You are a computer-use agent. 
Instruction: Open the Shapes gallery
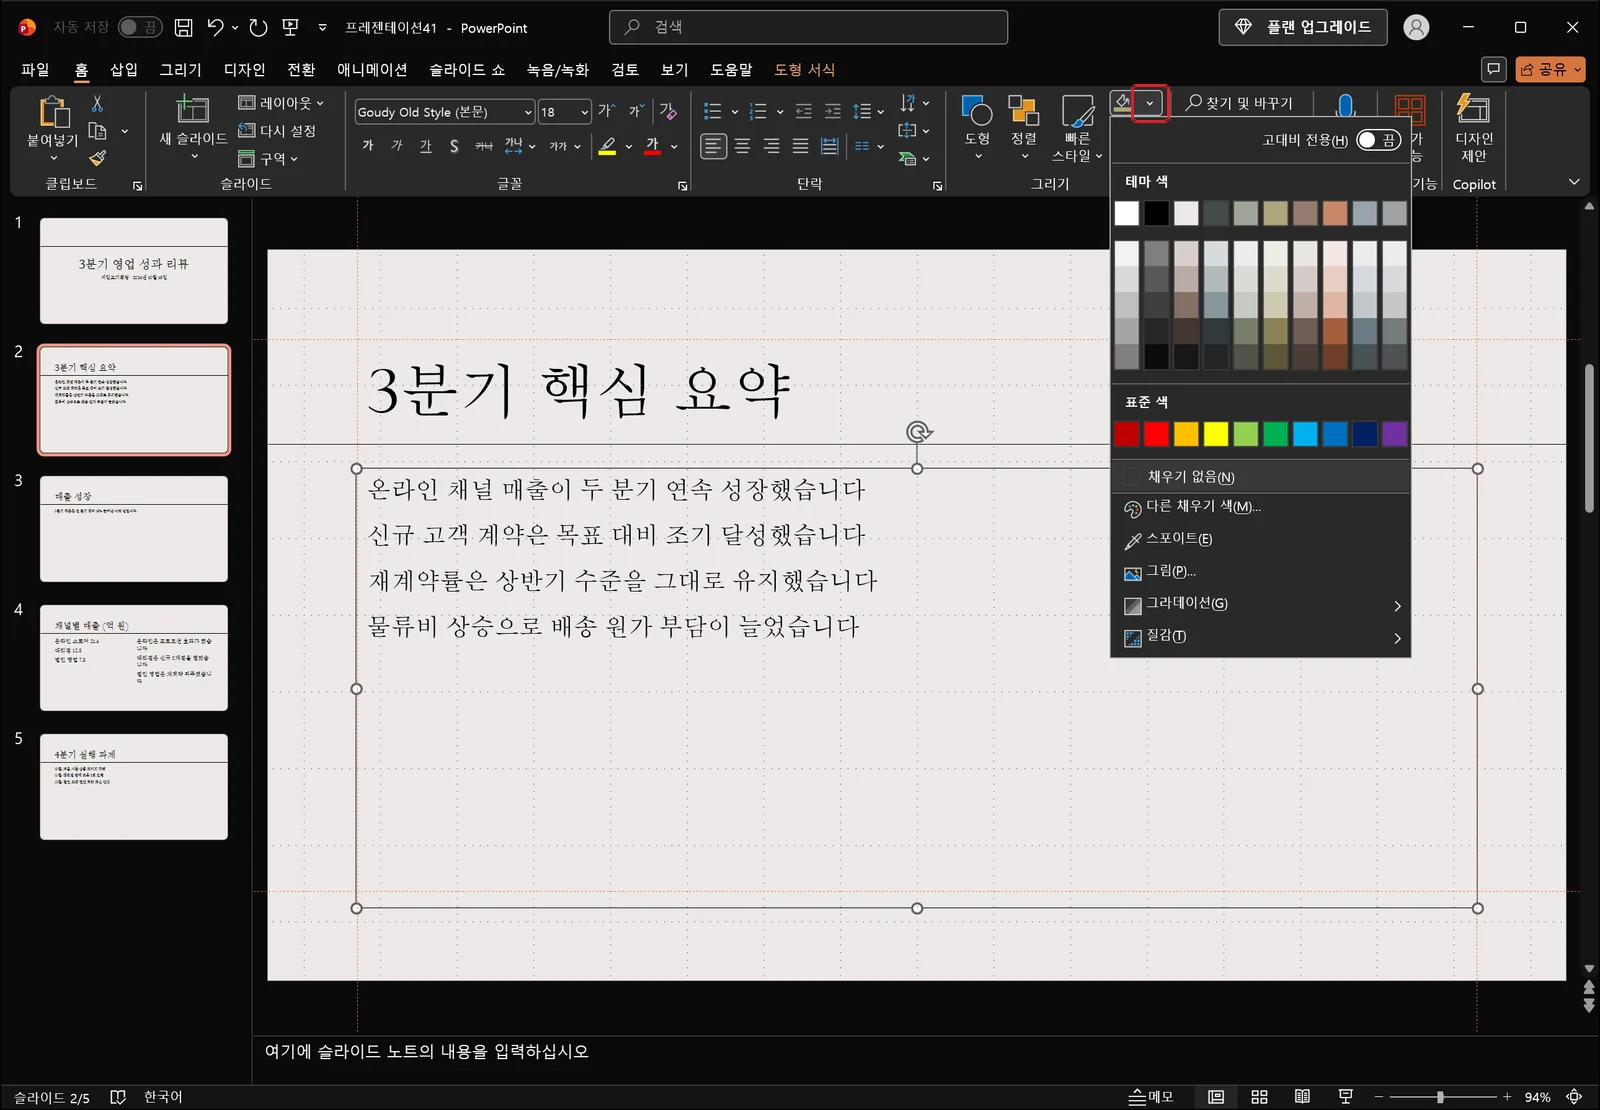977,126
